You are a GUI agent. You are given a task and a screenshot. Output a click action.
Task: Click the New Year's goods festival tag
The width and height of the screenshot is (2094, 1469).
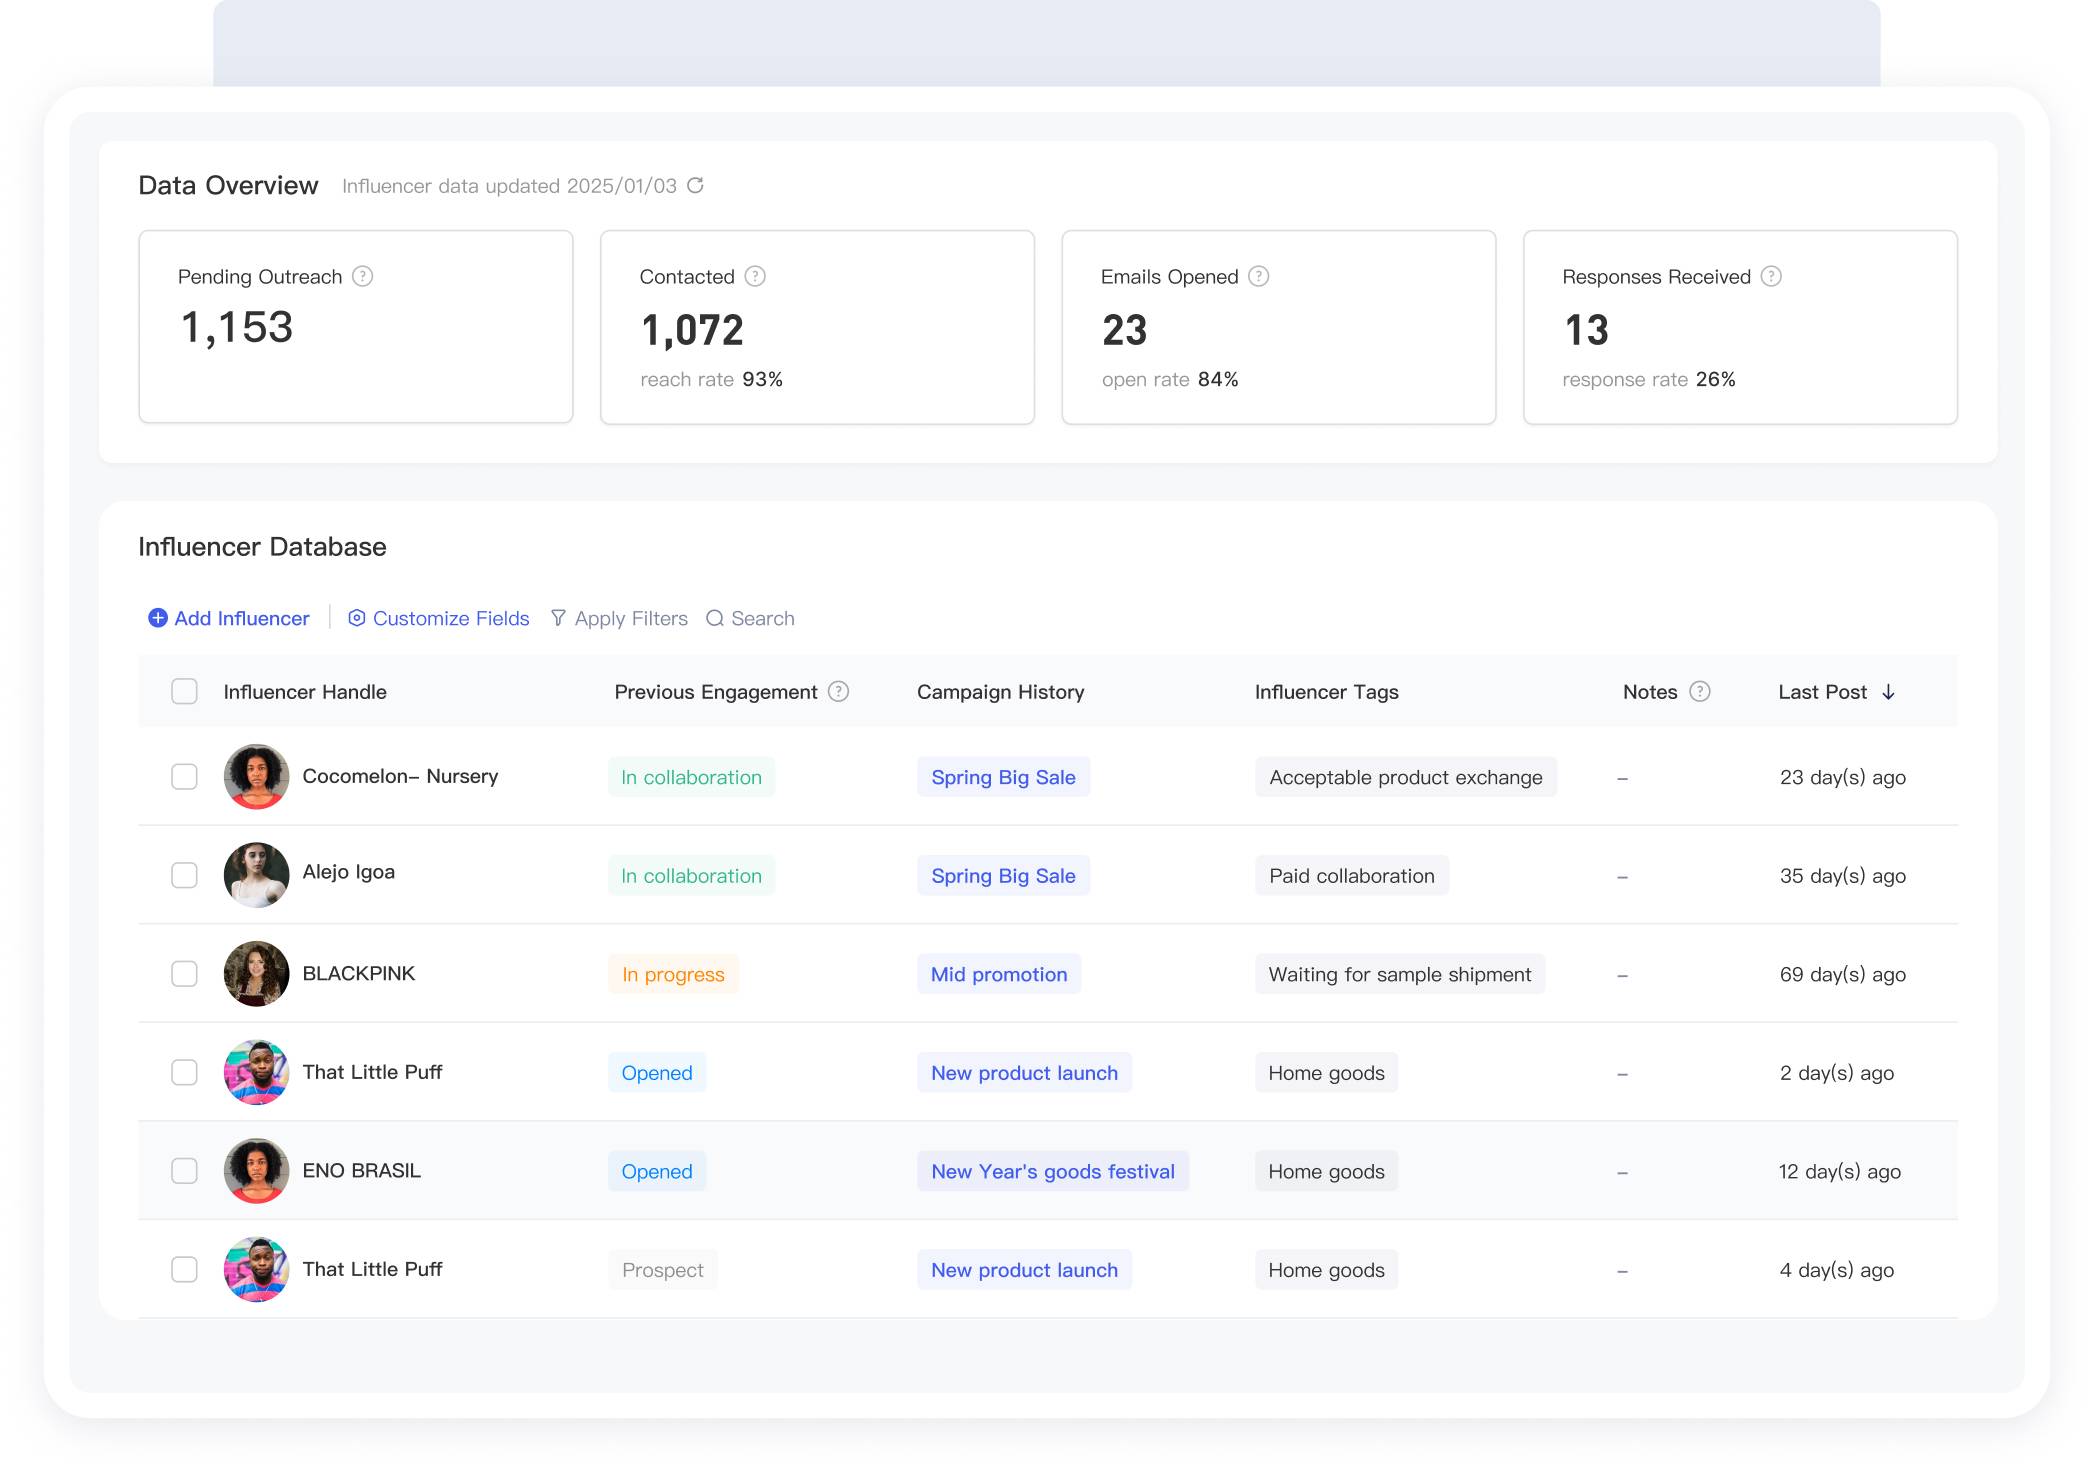pos(1052,1171)
